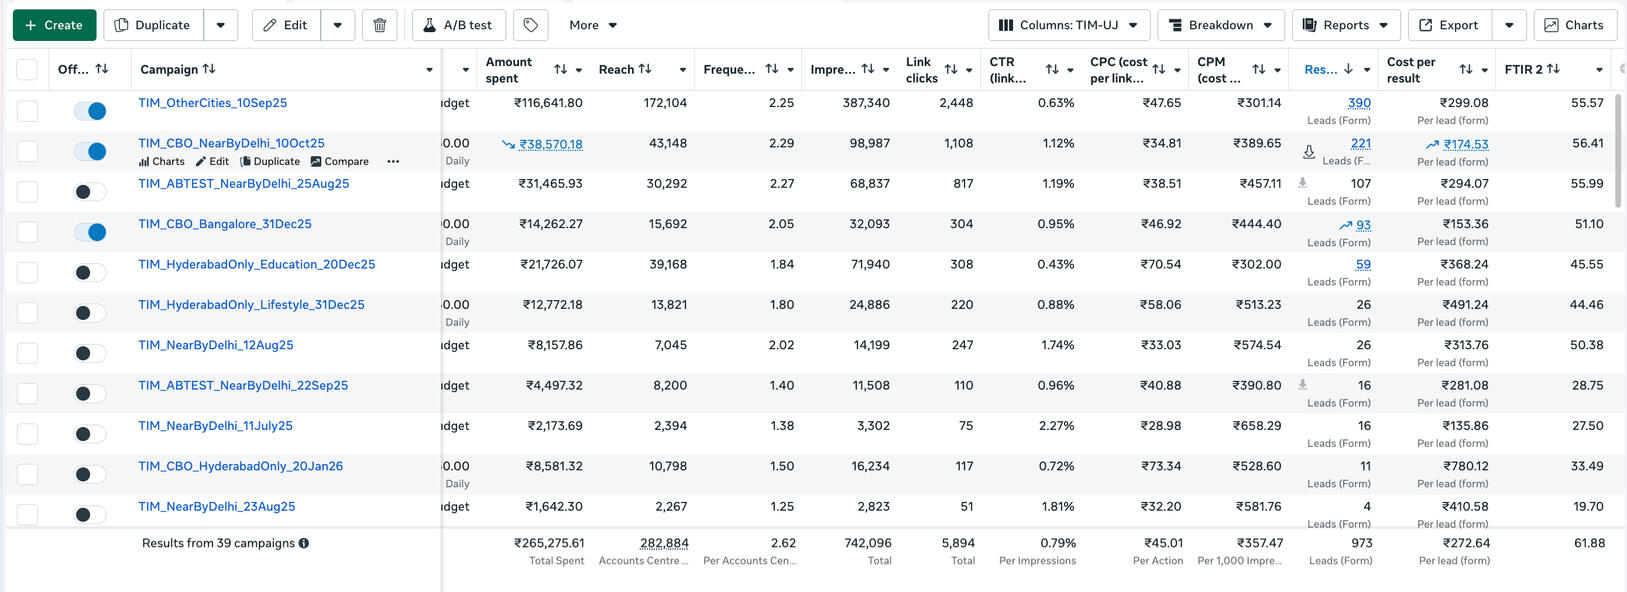Click the green Create button
Viewport: 1627px width, 592px height.
click(x=54, y=25)
